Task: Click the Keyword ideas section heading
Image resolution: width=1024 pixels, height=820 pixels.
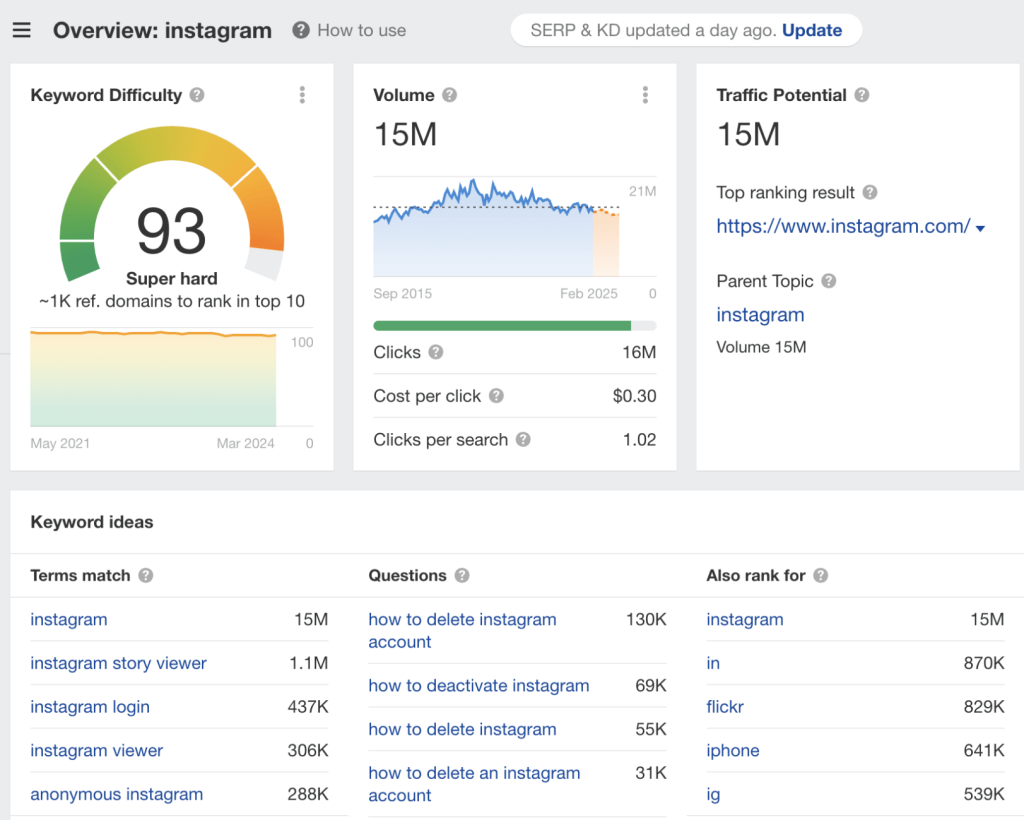Action: [92, 522]
